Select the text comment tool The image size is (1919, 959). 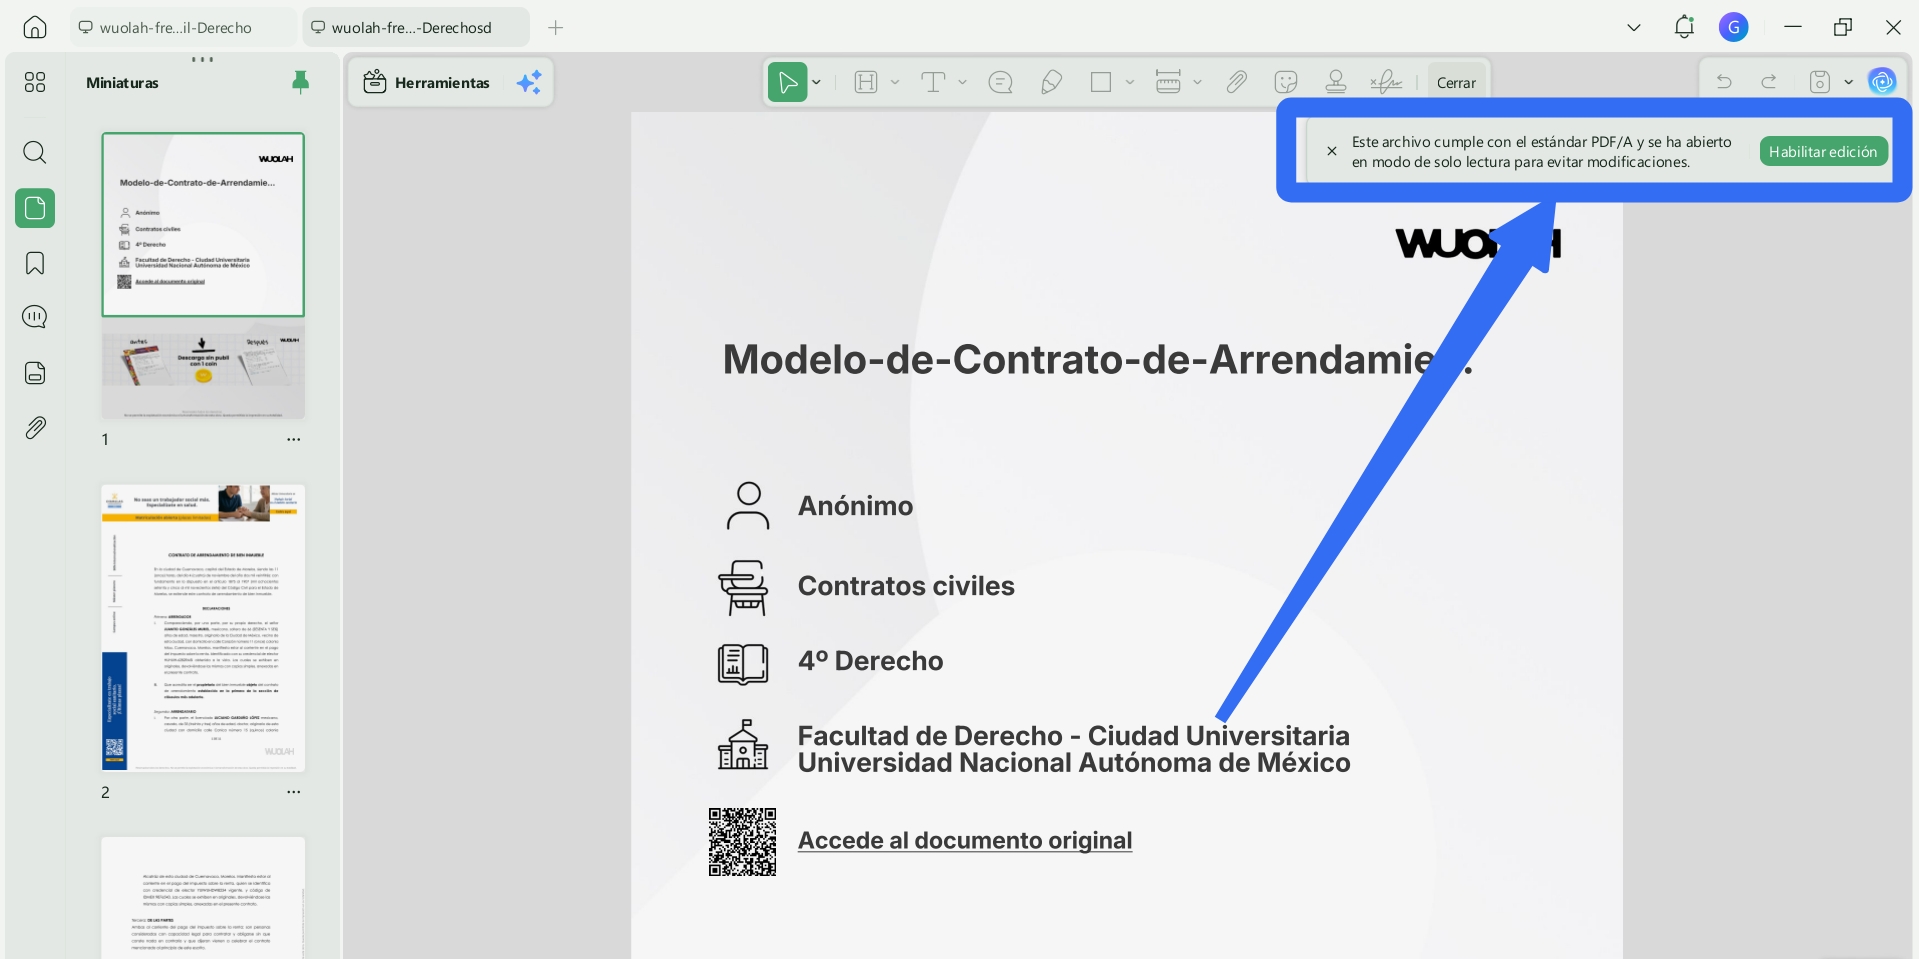(933, 82)
